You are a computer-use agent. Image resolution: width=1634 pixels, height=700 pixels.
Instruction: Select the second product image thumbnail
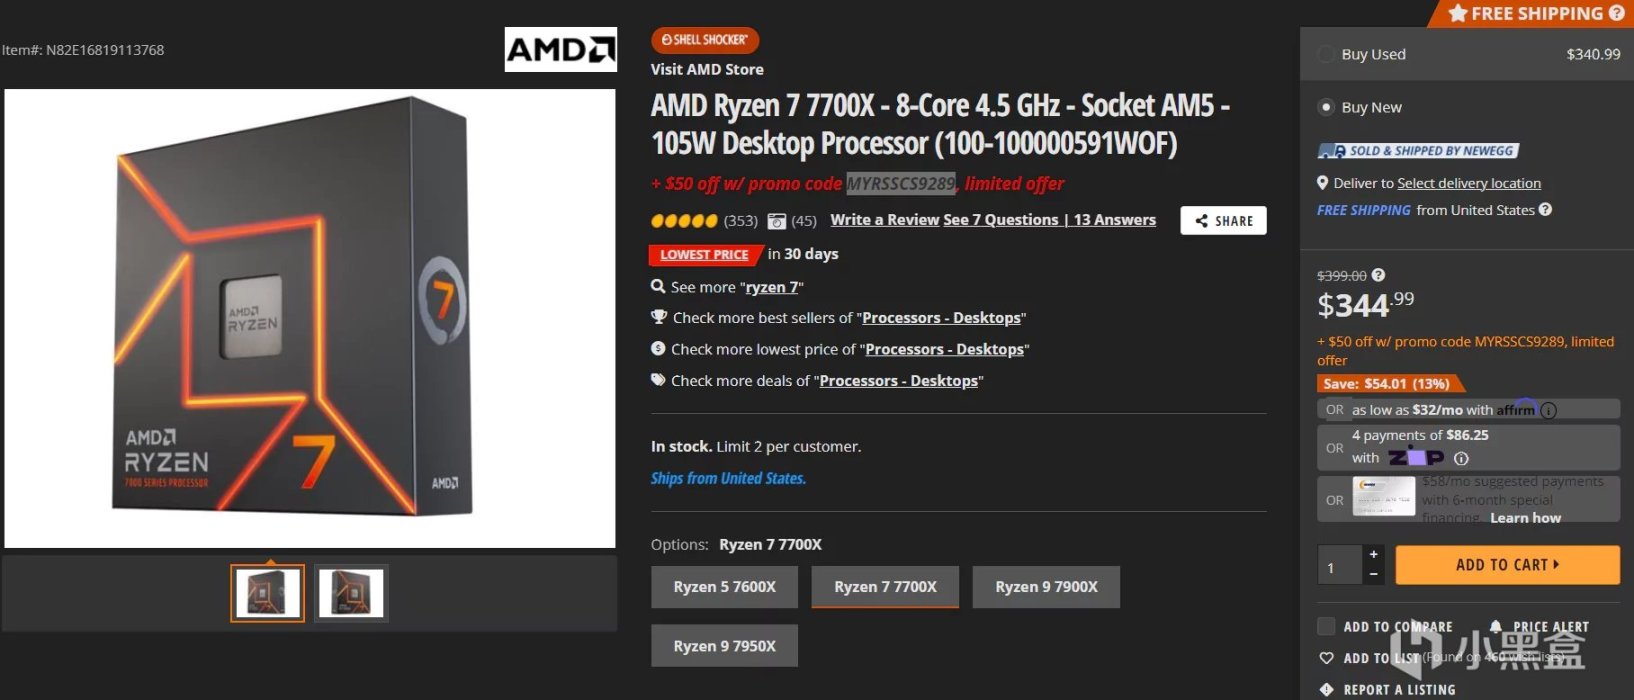pos(351,593)
